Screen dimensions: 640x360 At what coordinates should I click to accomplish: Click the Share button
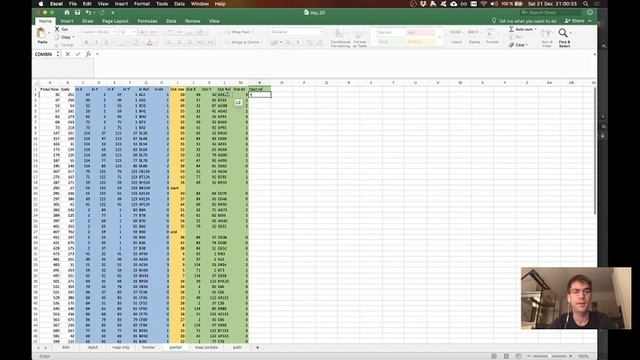coord(575,21)
